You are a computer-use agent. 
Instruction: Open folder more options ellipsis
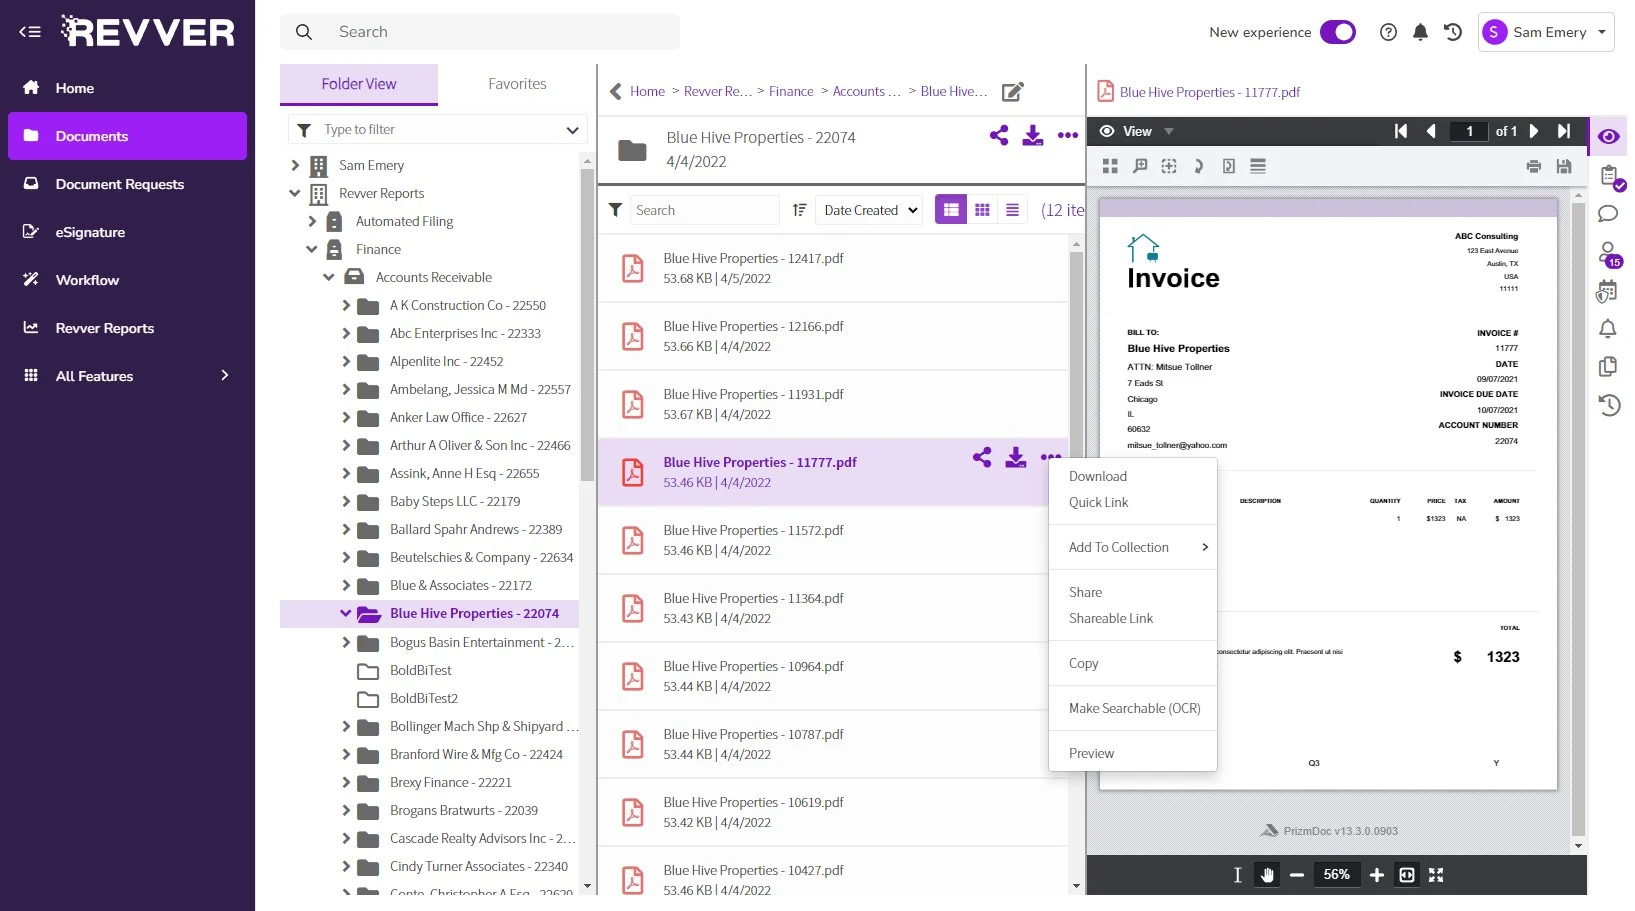1068,135
